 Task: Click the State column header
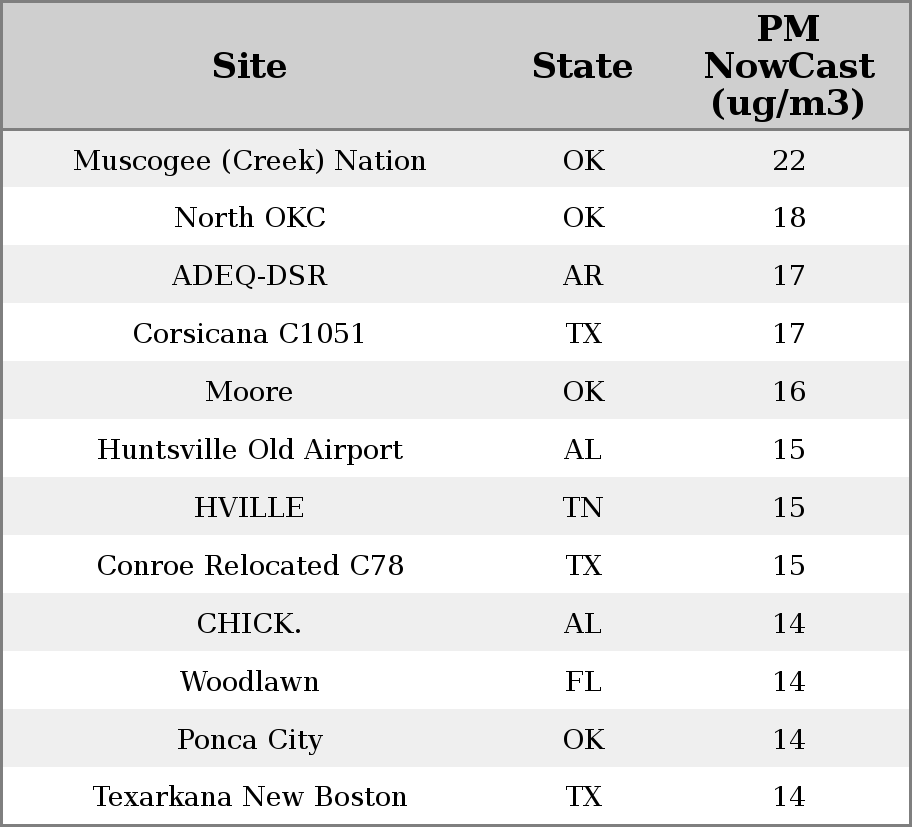point(582,66)
